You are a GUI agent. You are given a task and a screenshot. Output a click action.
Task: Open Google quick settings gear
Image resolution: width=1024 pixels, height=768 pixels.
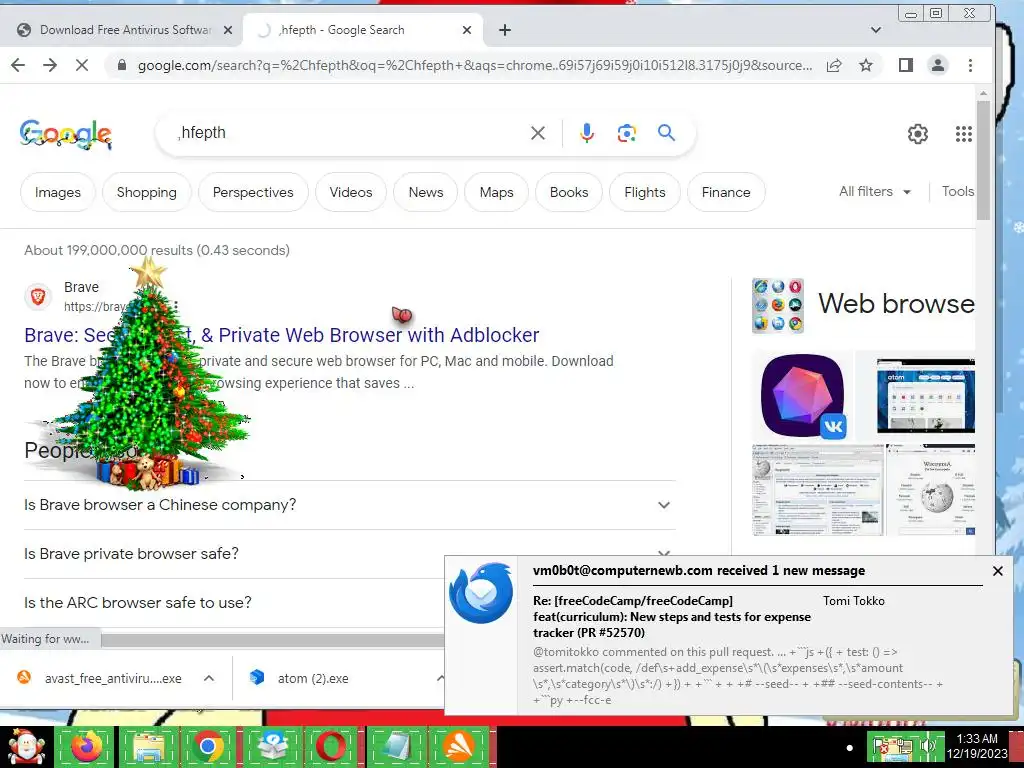point(918,134)
